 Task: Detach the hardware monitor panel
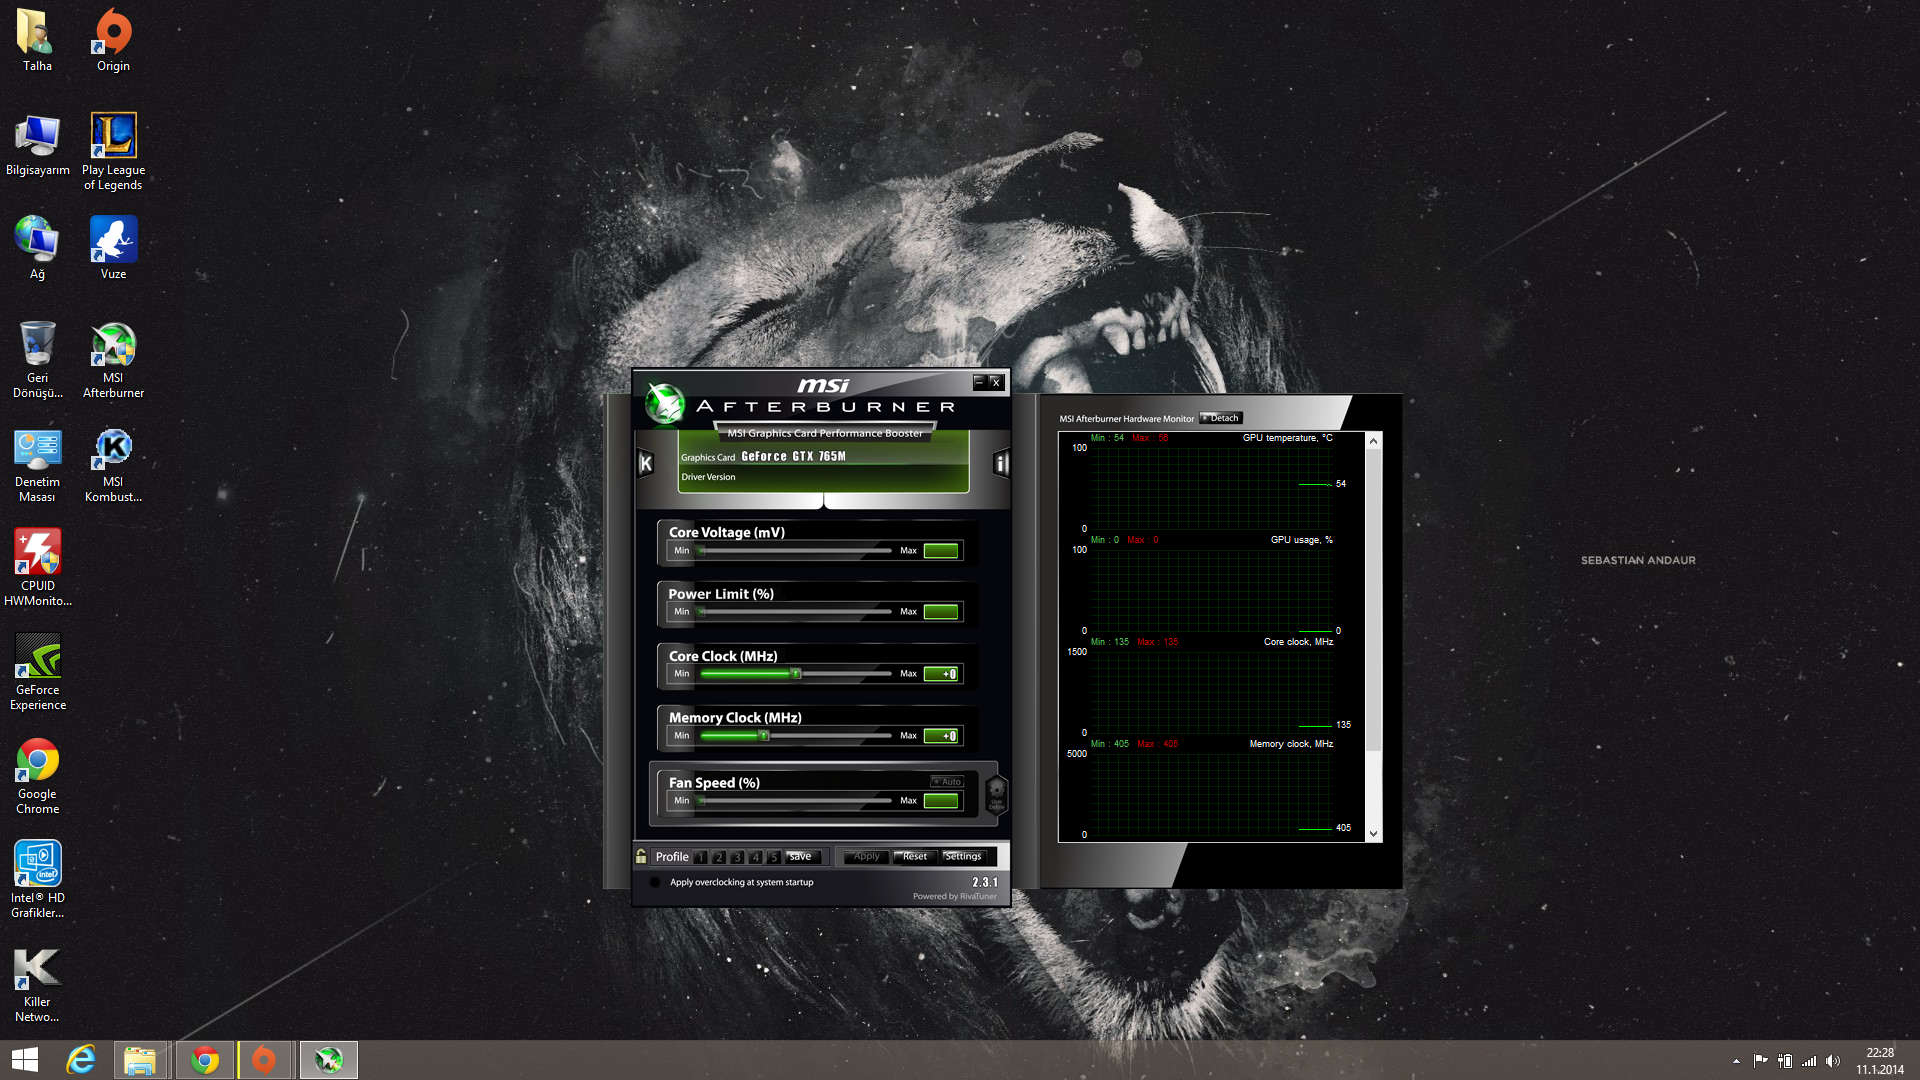point(1221,418)
